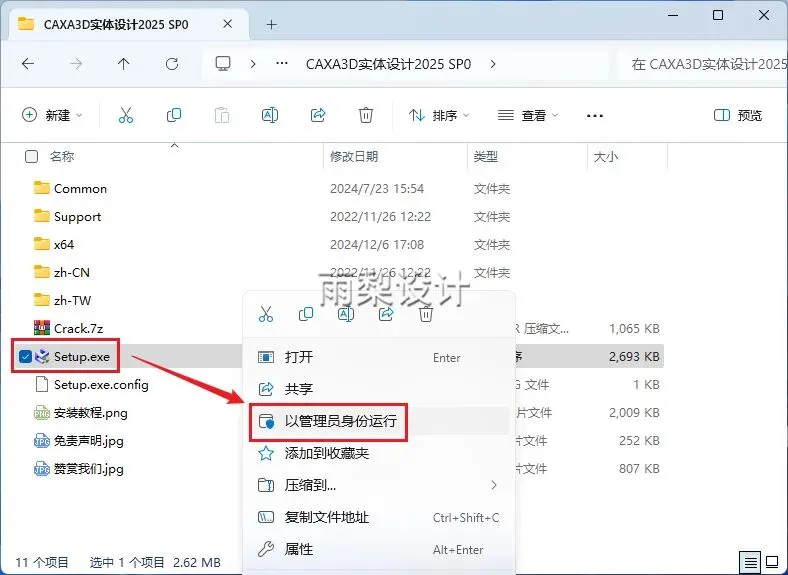
Task: Switch to details view in the status bar
Action: coord(751,562)
